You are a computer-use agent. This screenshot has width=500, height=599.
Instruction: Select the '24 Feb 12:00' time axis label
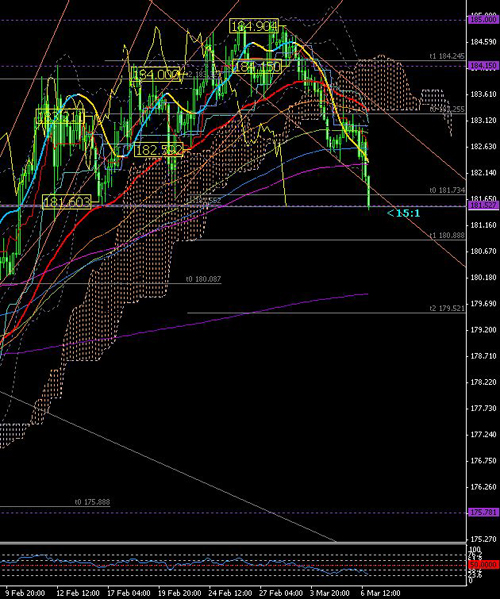(230, 593)
